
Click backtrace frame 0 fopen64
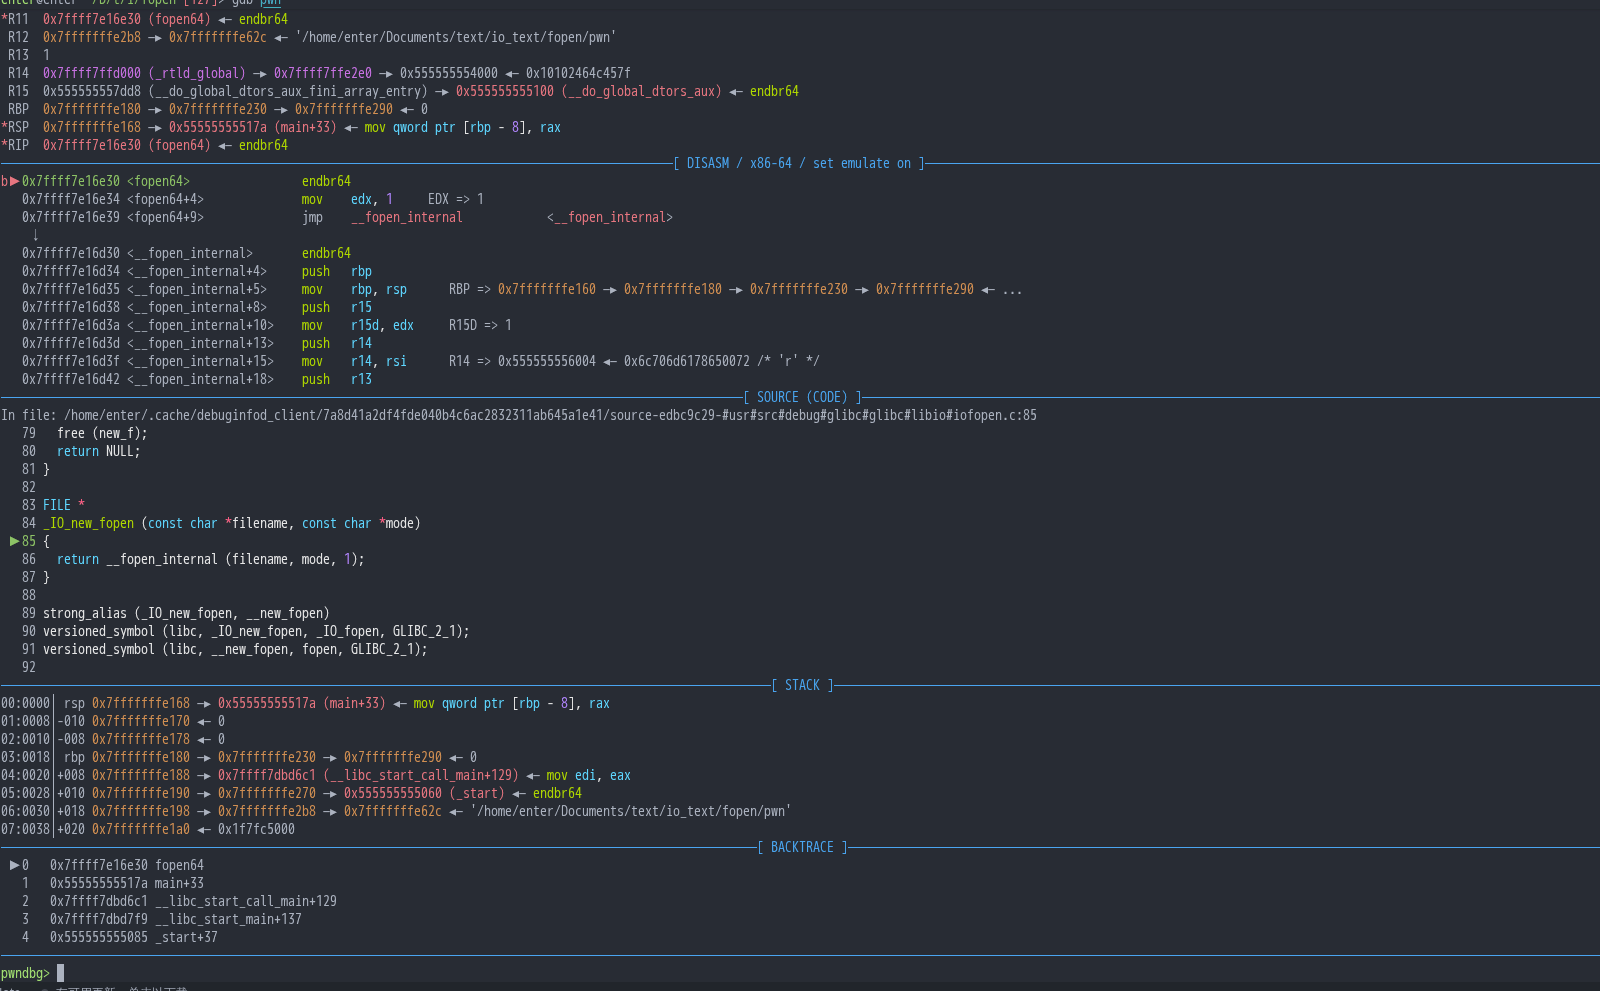tap(127, 865)
